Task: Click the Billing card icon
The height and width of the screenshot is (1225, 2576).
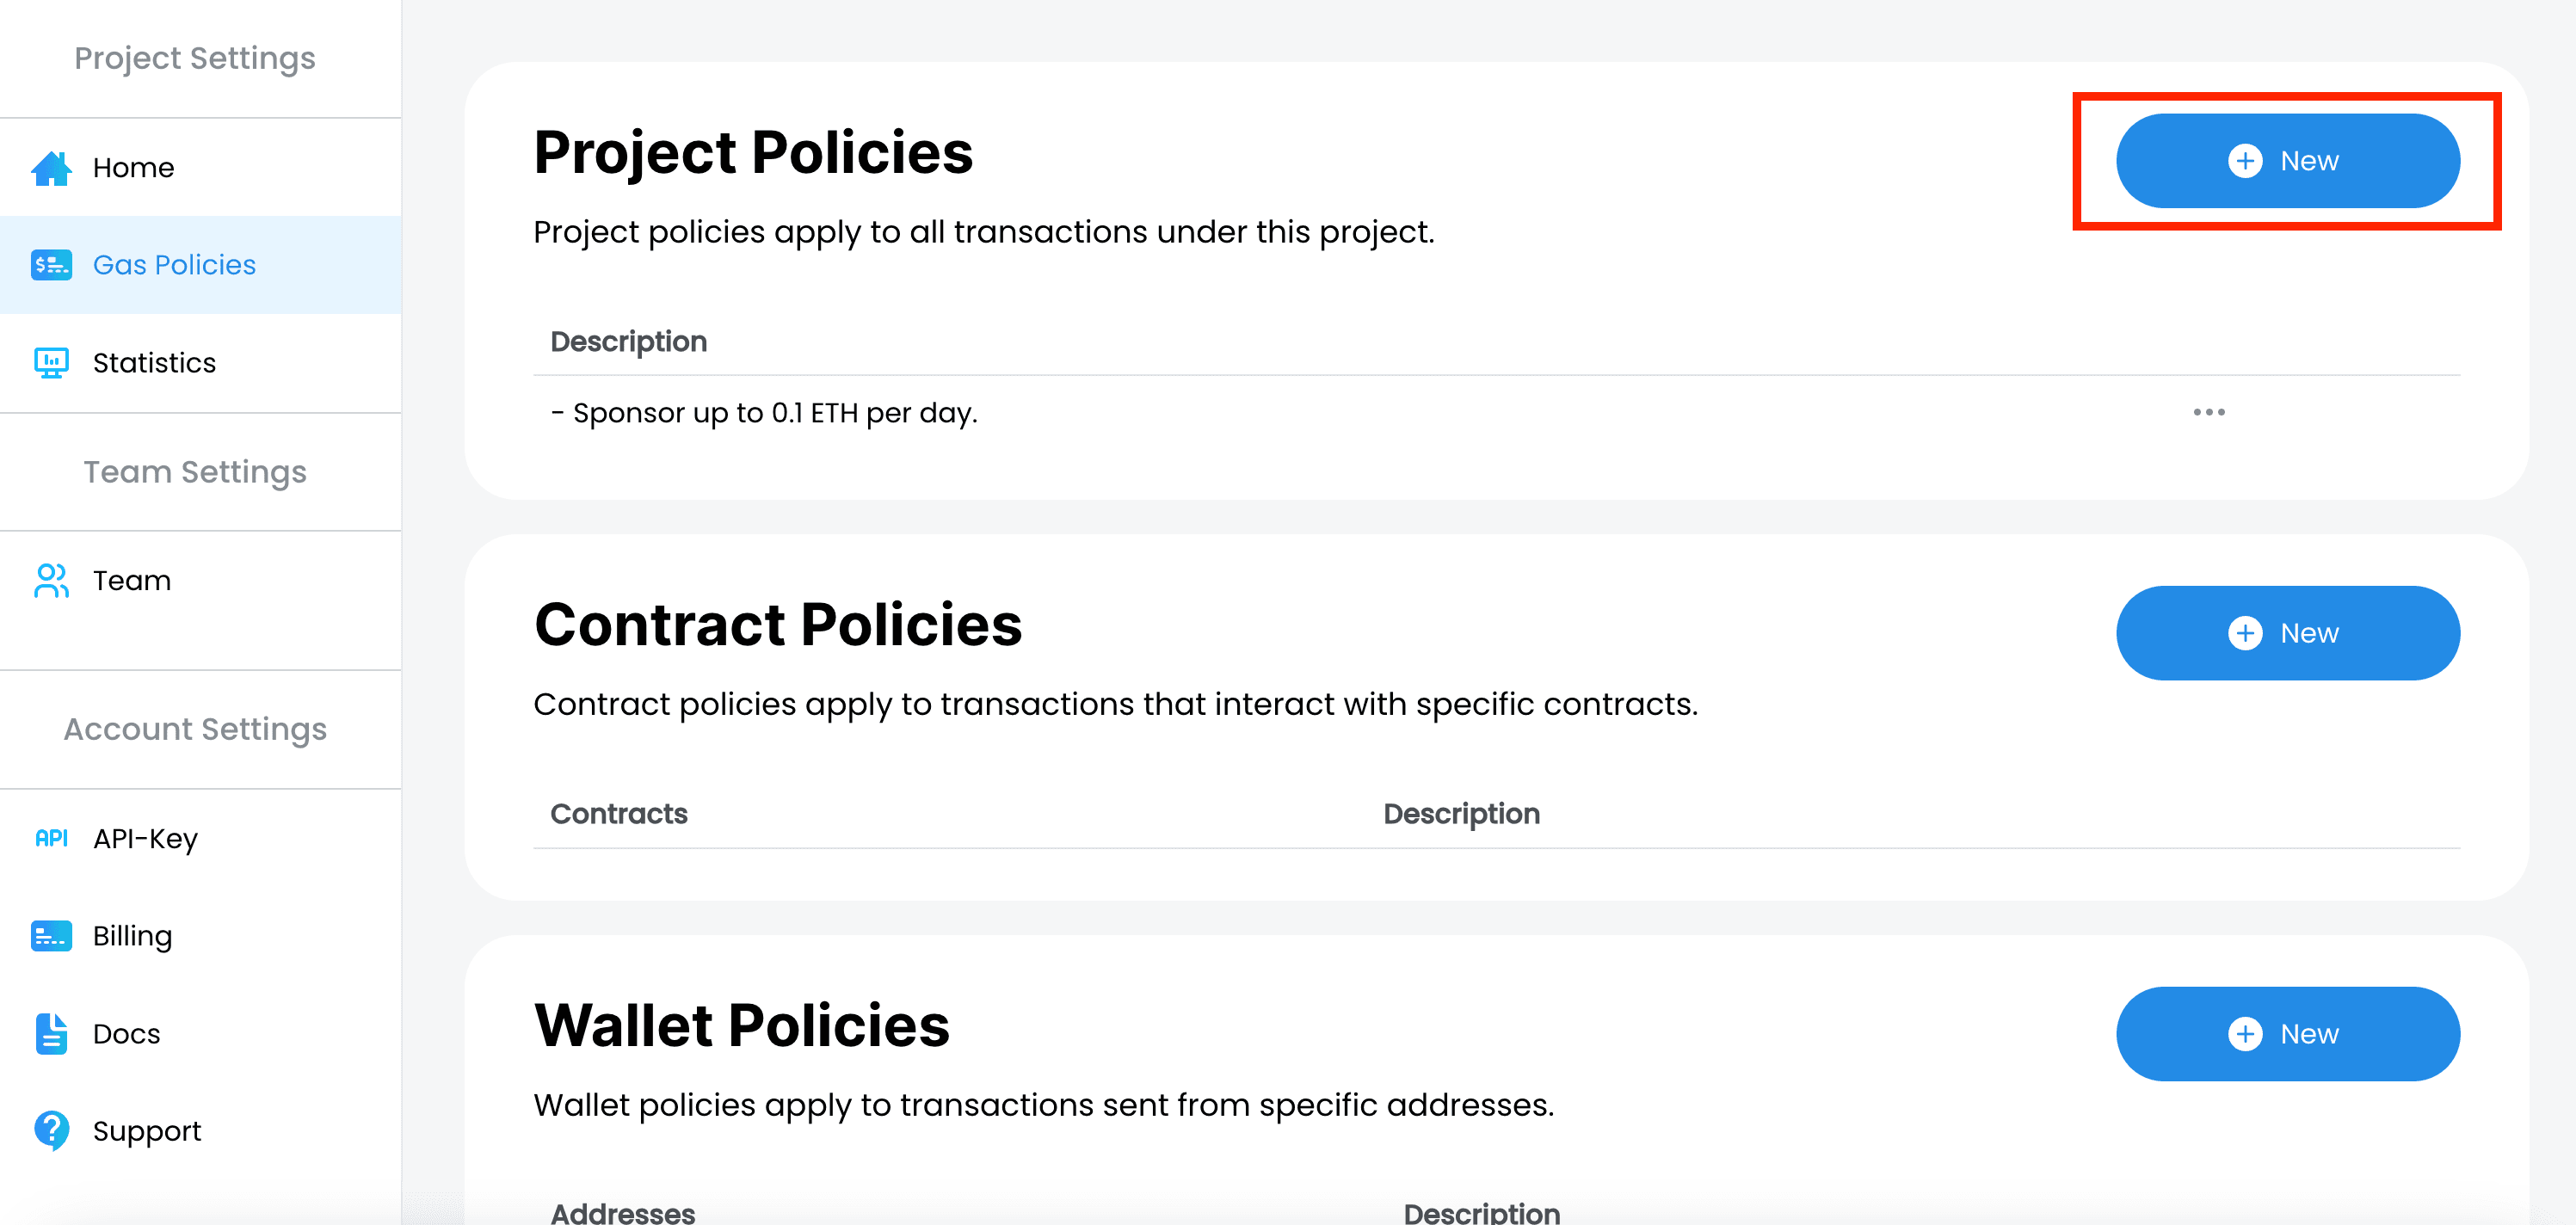Action: pos(51,936)
